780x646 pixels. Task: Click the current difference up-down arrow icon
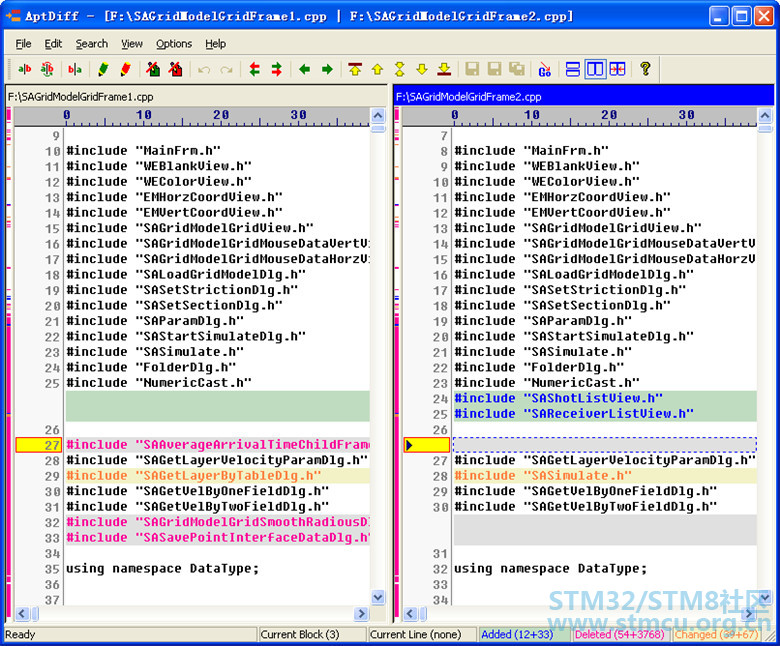click(x=399, y=69)
